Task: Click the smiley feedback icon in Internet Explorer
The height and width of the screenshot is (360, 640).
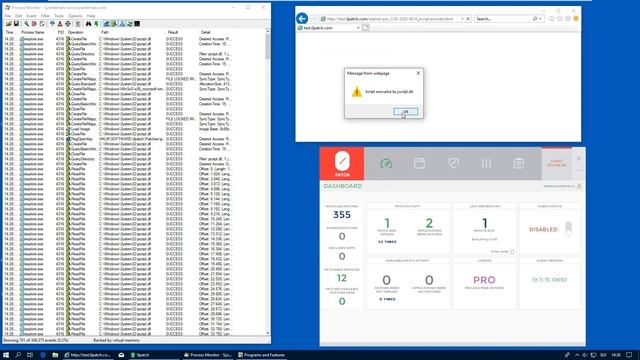Action: [x=576, y=18]
